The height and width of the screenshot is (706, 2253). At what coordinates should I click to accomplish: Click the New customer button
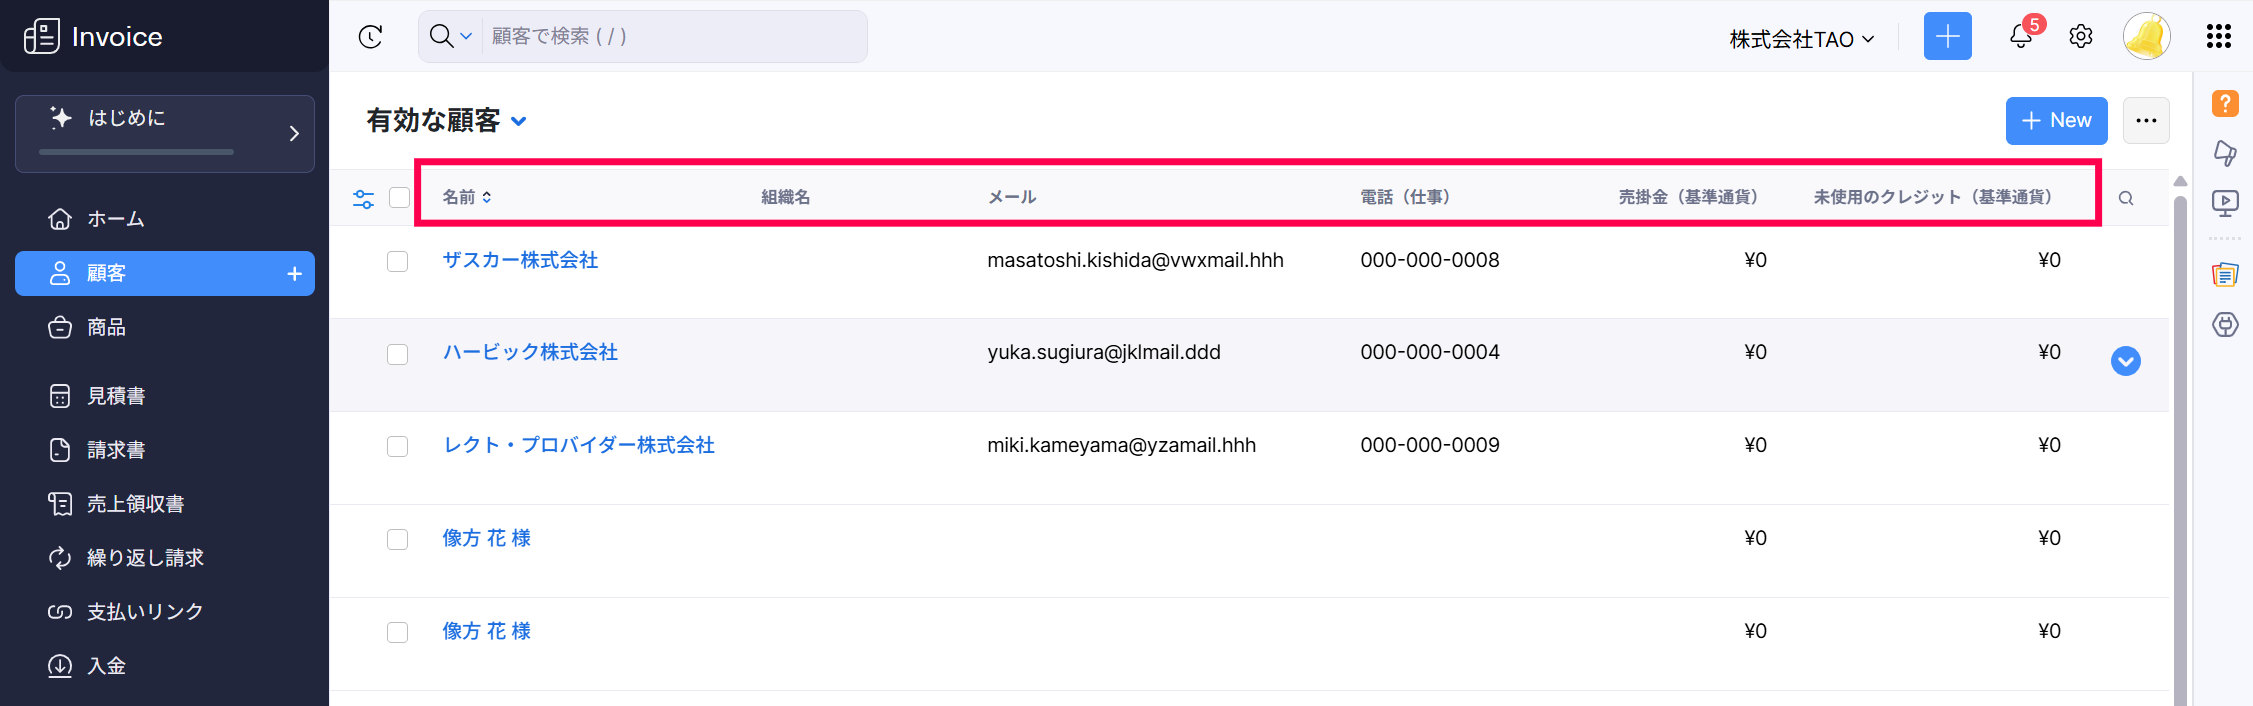click(2055, 121)
